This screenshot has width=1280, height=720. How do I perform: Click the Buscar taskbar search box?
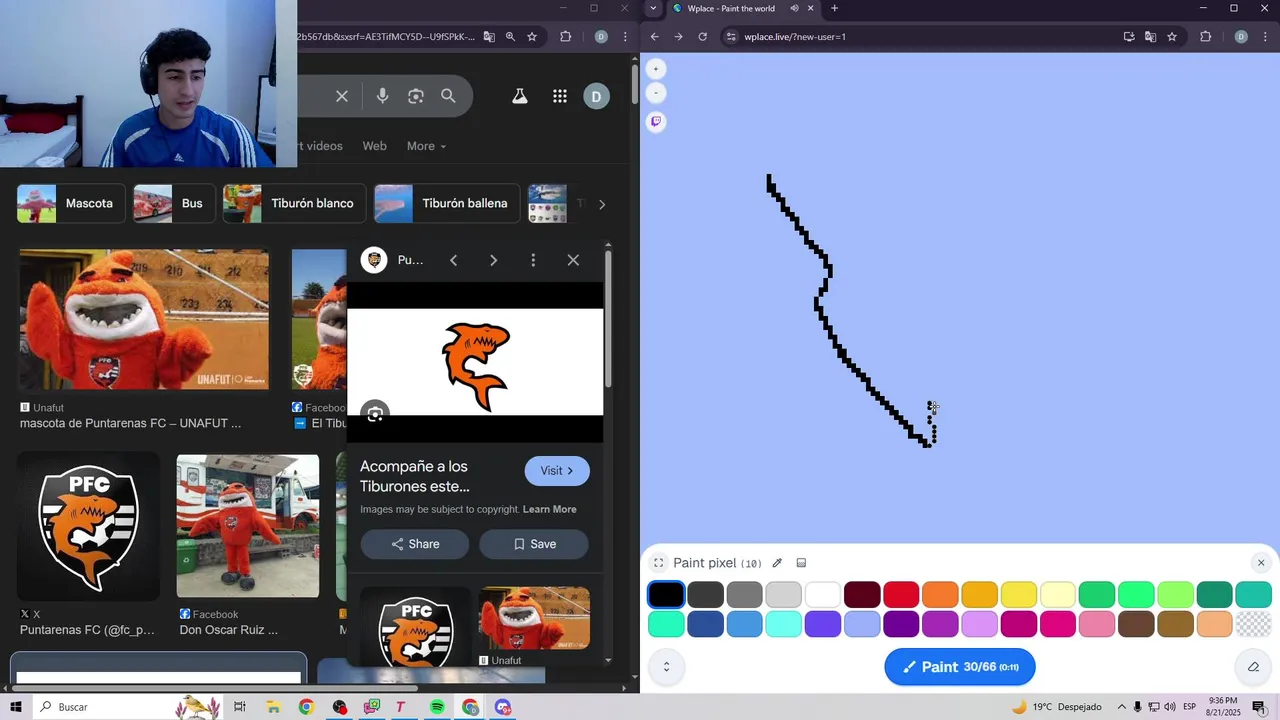(x=130, y=707)
